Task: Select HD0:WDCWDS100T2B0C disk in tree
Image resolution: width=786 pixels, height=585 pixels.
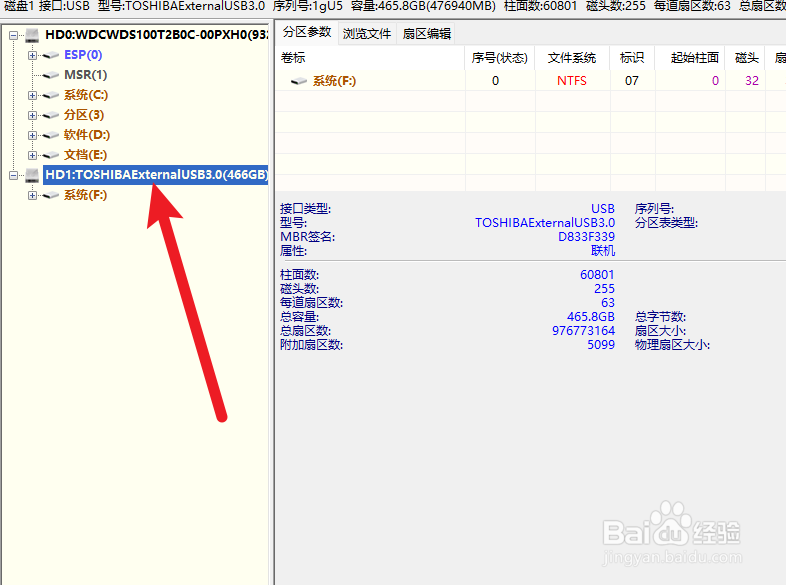Action: point(156,35)
